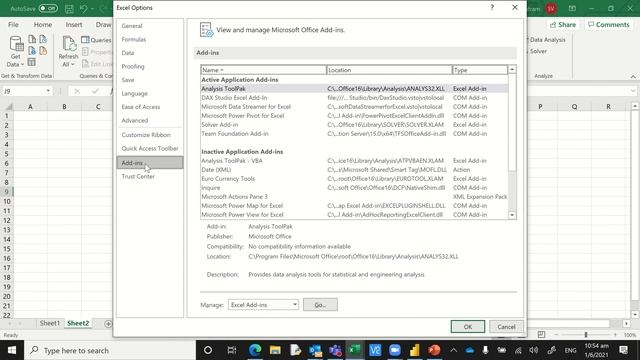
Task: Select the General options category
Action: pos(150,26)
